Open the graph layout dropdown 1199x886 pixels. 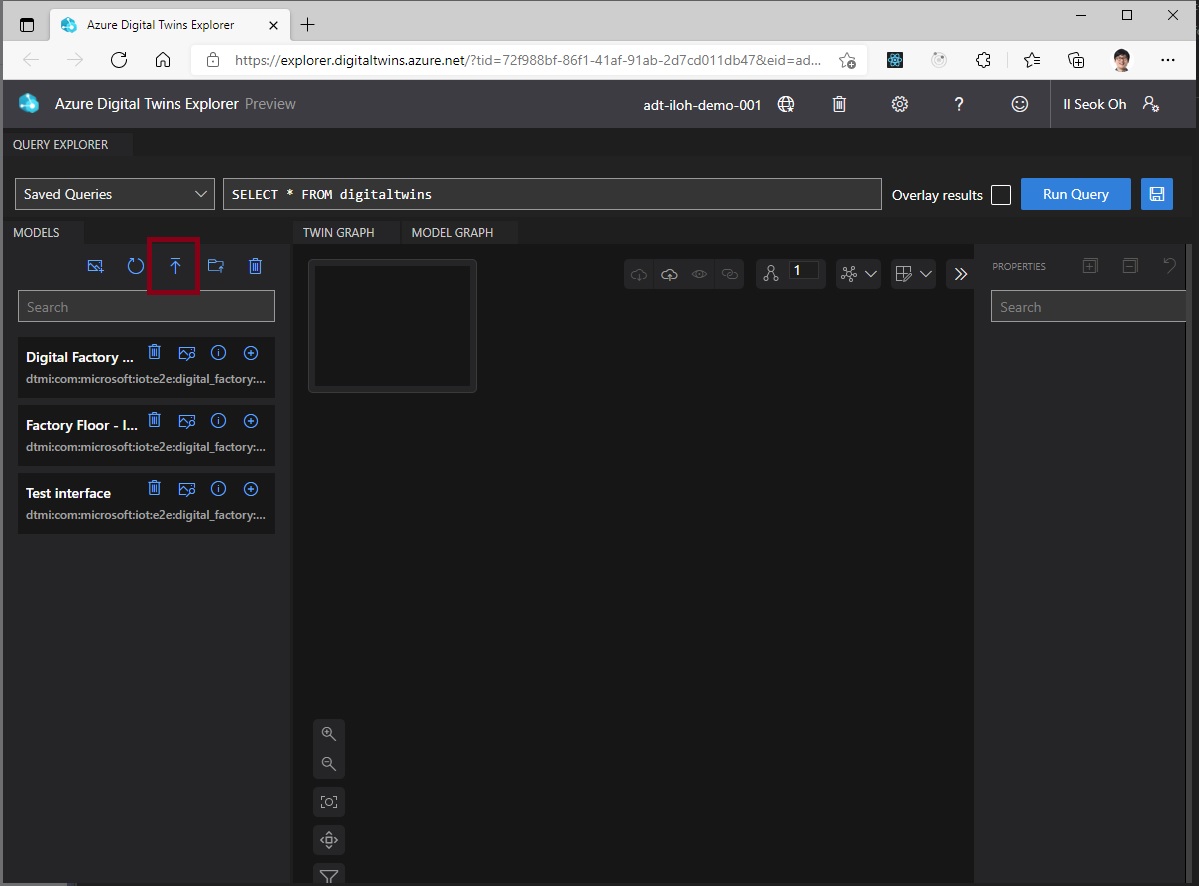click(x=858, y=274)
